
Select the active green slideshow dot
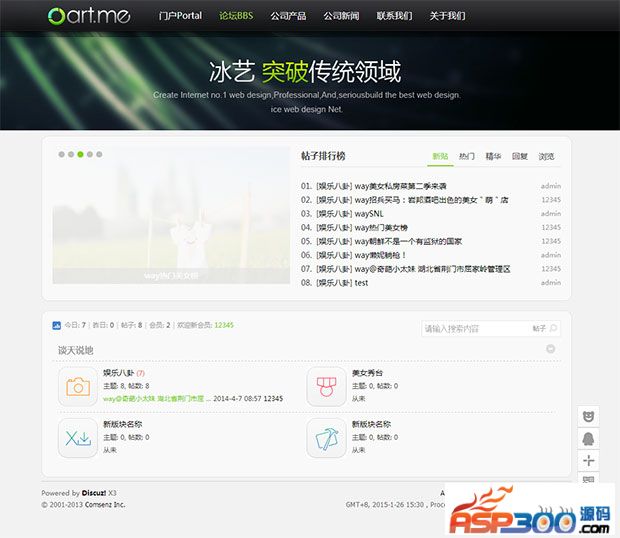click(x=80, y=154)
